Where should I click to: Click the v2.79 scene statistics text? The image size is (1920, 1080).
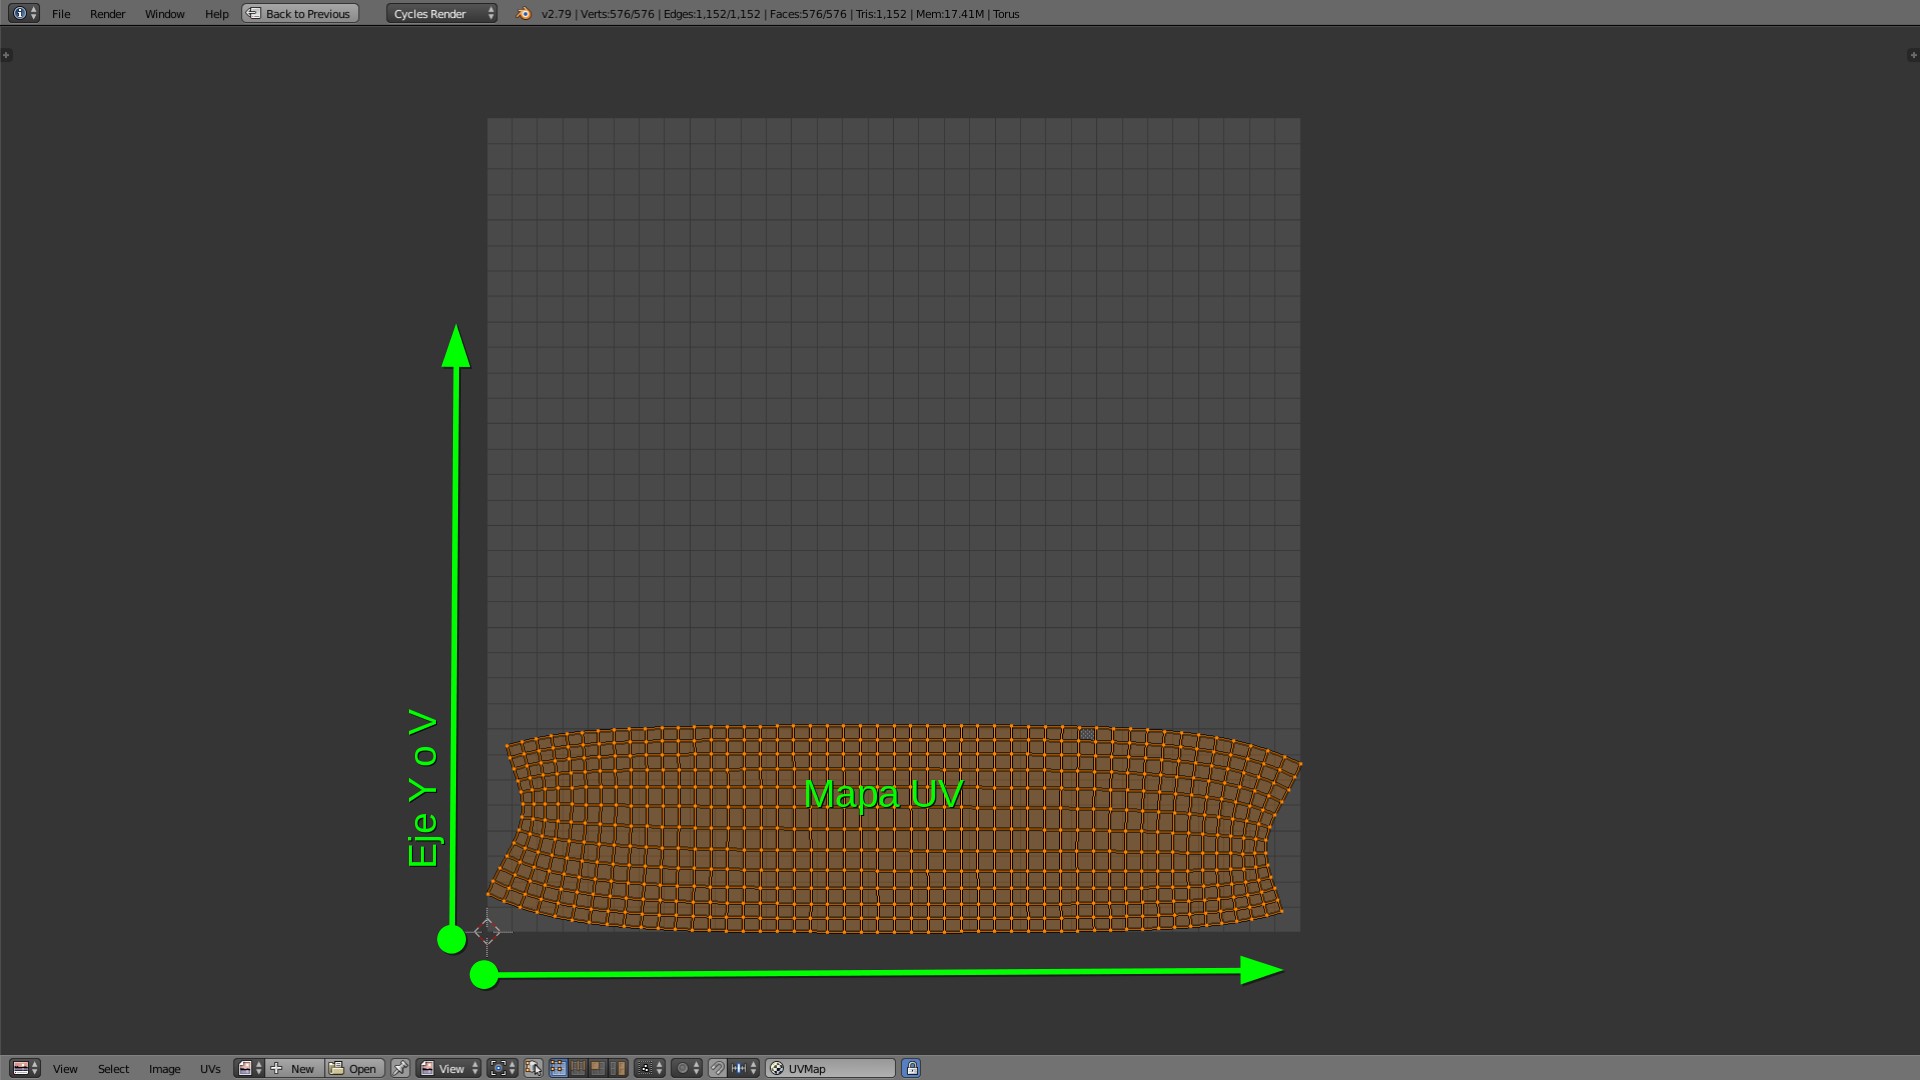tap(780, 14)
